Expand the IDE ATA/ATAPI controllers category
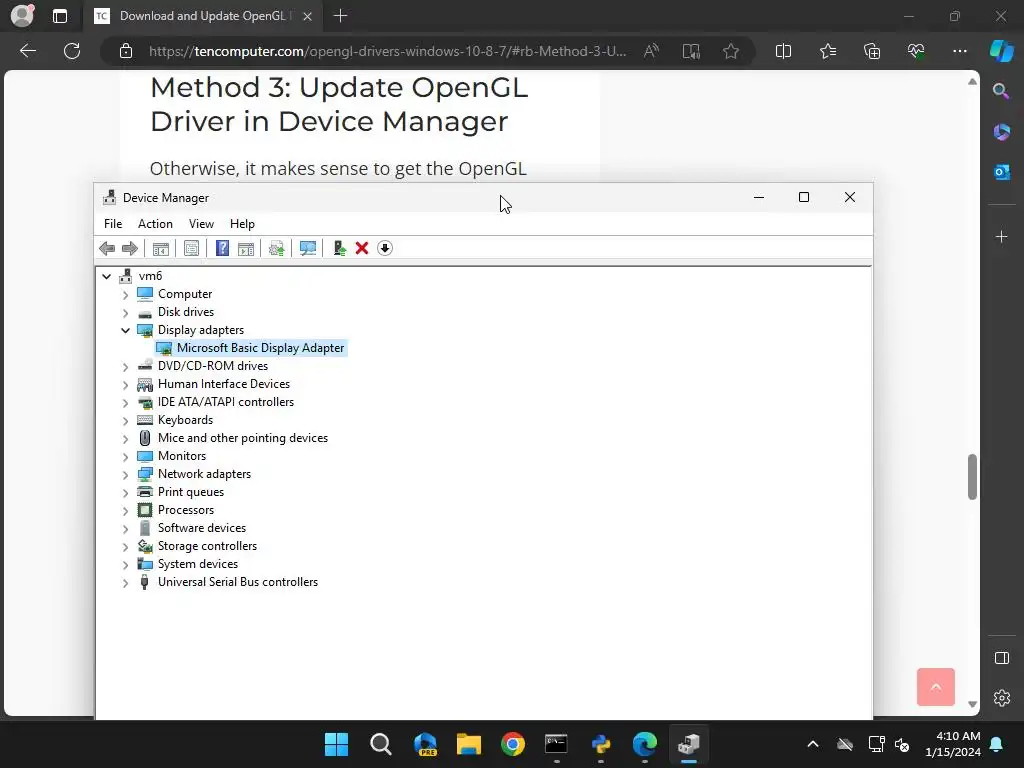This screenshot has width=1024, height=768. pyautogui.click(x=125, y=402)
